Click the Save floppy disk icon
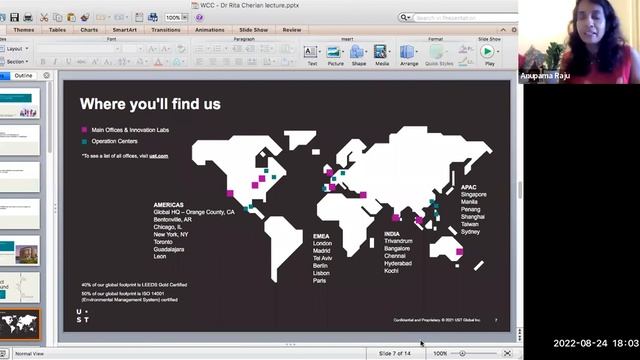640x360 pixels. click(x=14, y=17)
